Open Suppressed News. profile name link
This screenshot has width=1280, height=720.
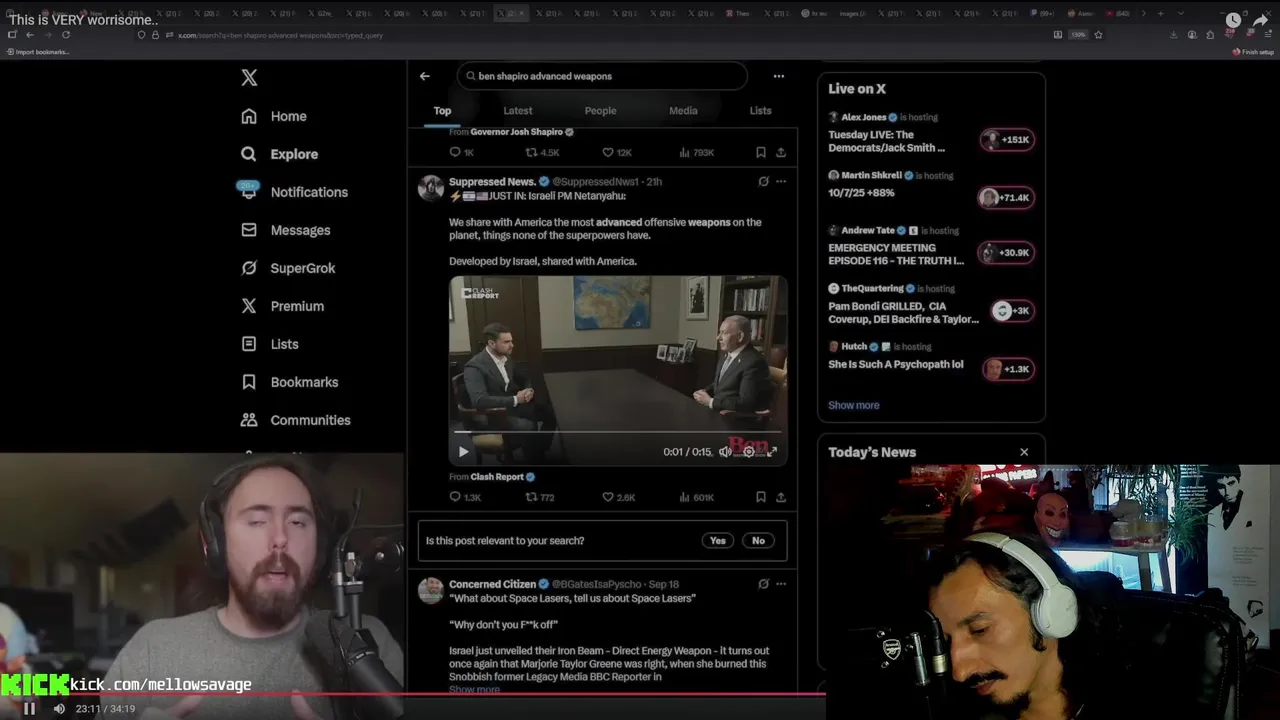tap(492, 182)
